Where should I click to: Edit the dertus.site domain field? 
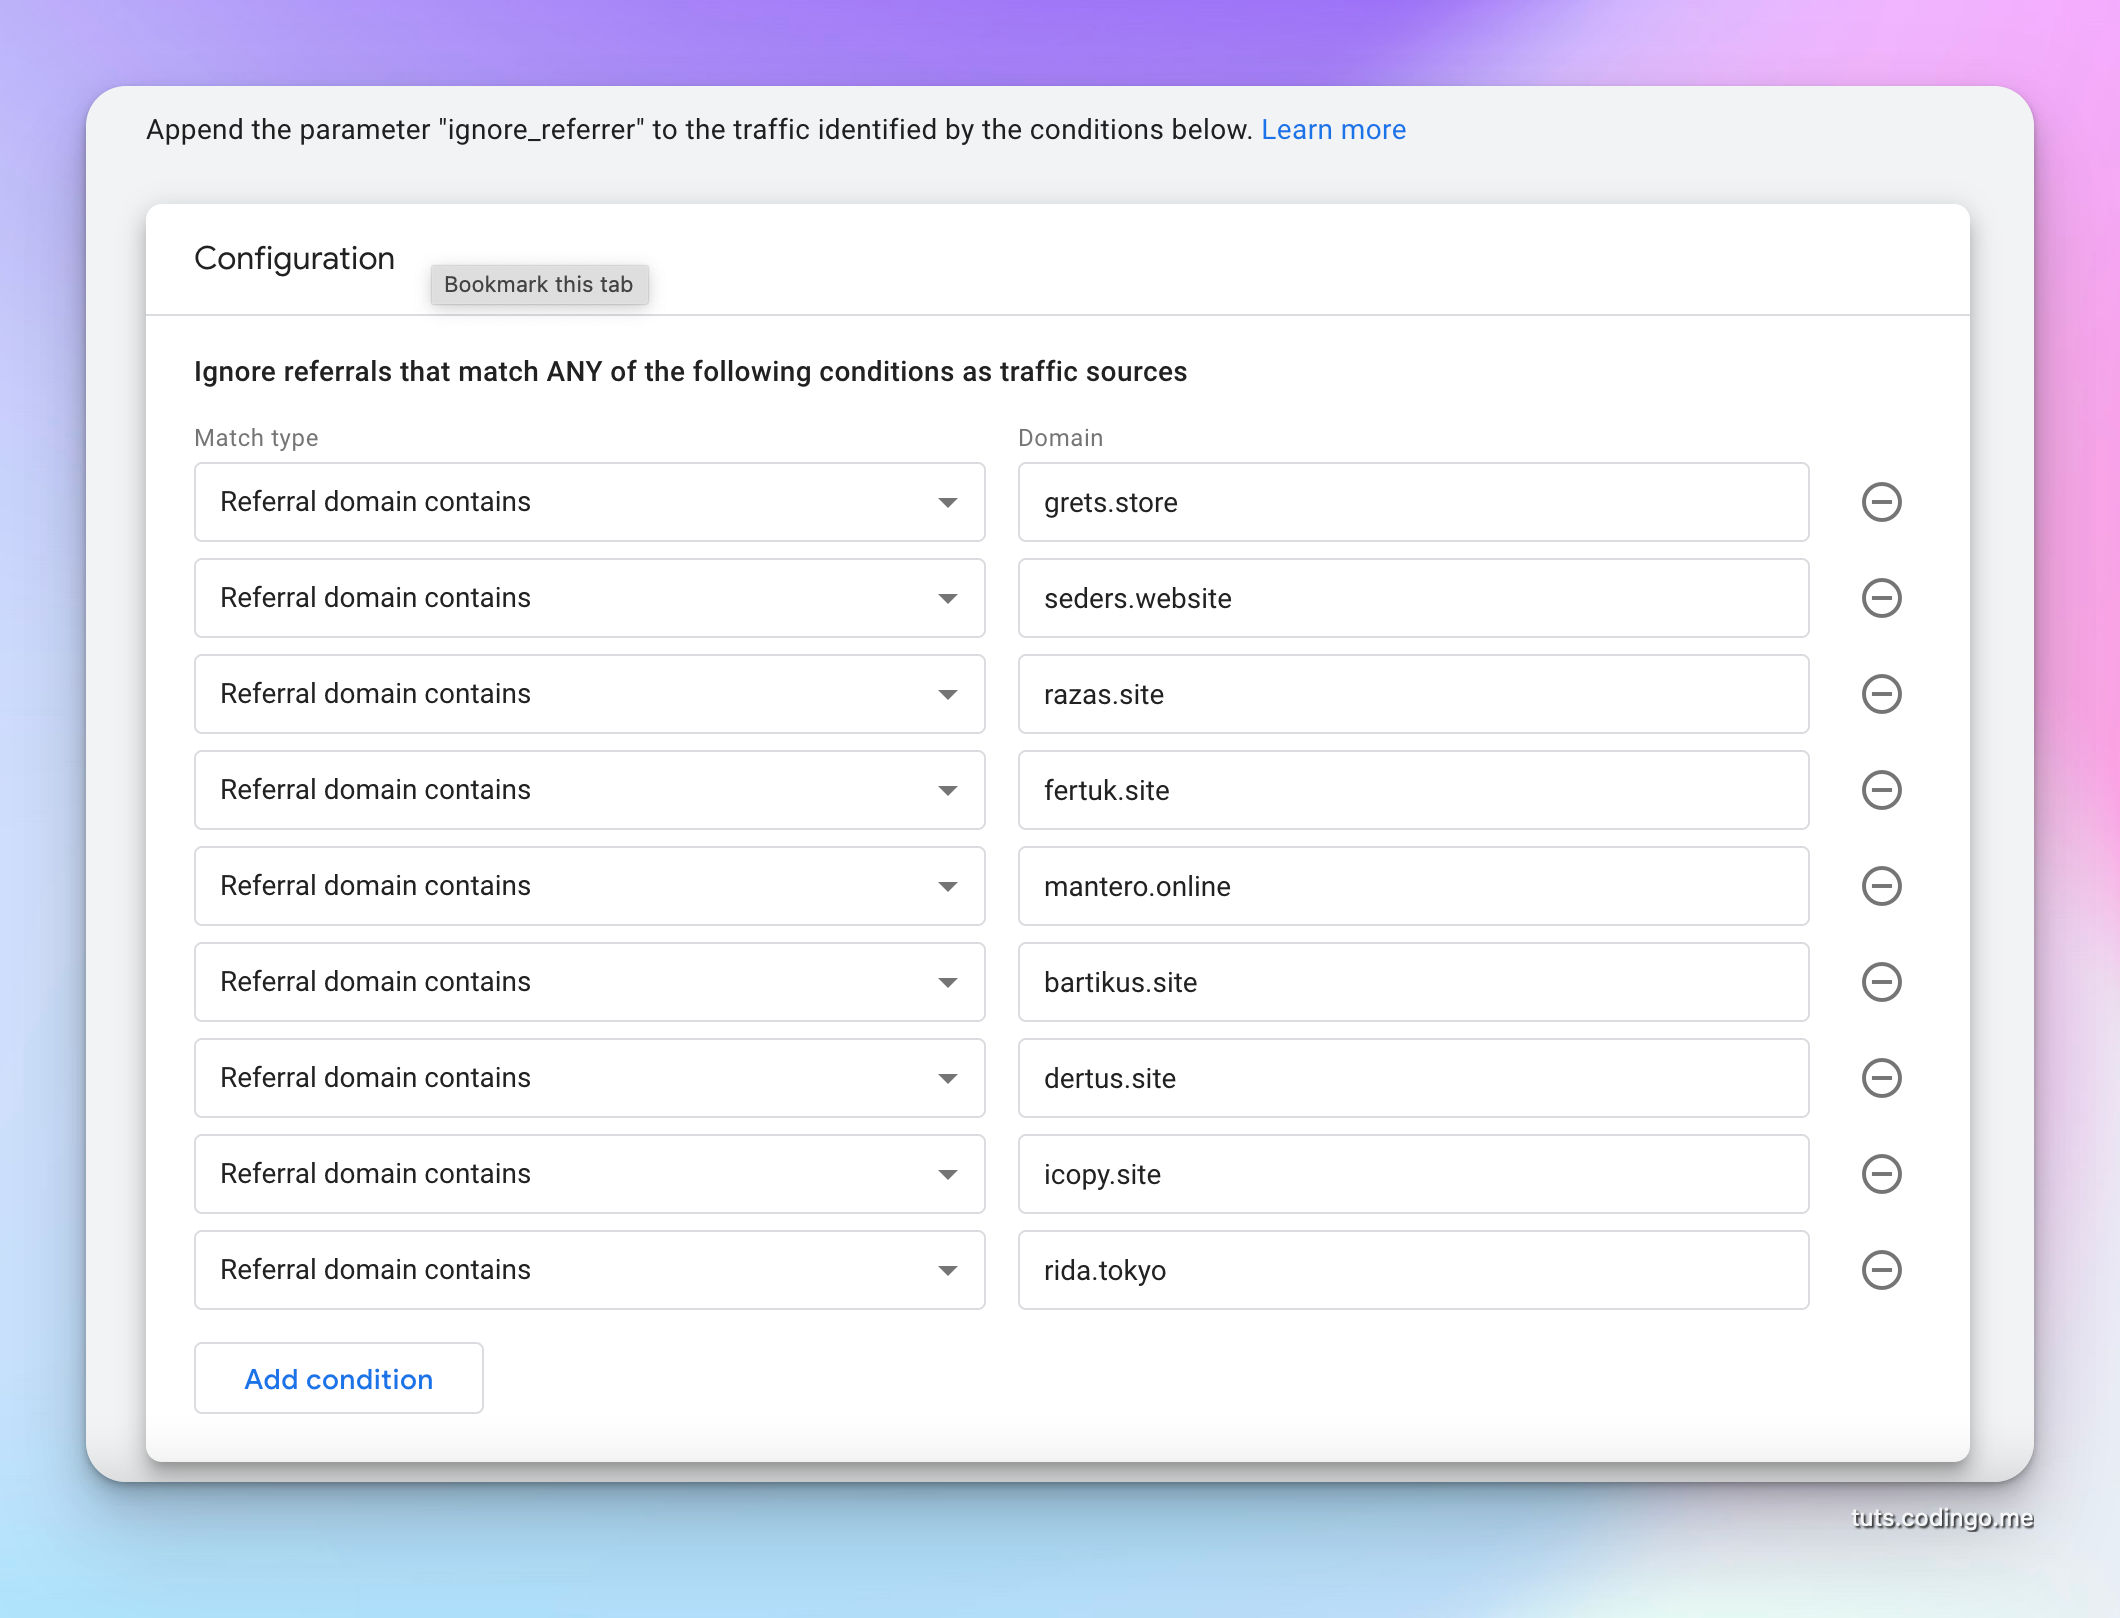point(1414,1078)
